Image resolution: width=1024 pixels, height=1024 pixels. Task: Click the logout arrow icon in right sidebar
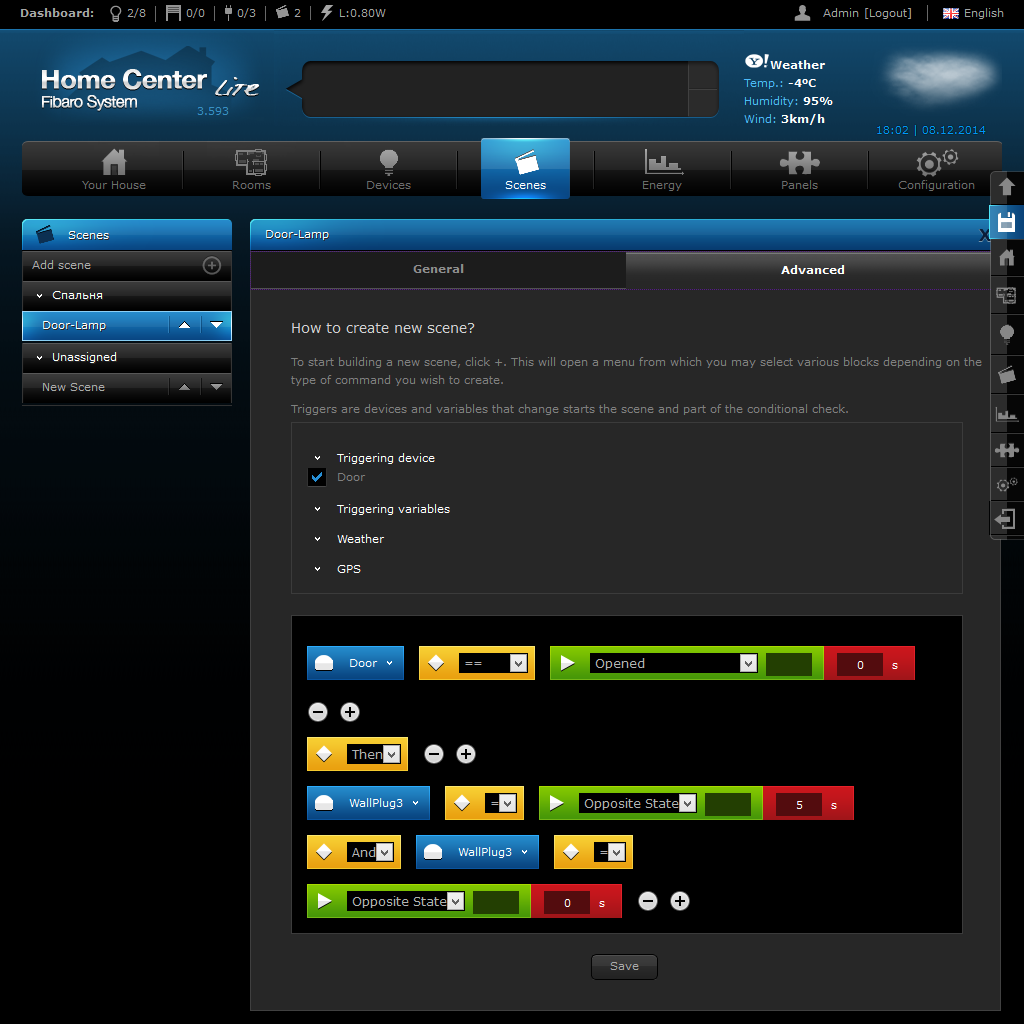tap(1006, 520)
